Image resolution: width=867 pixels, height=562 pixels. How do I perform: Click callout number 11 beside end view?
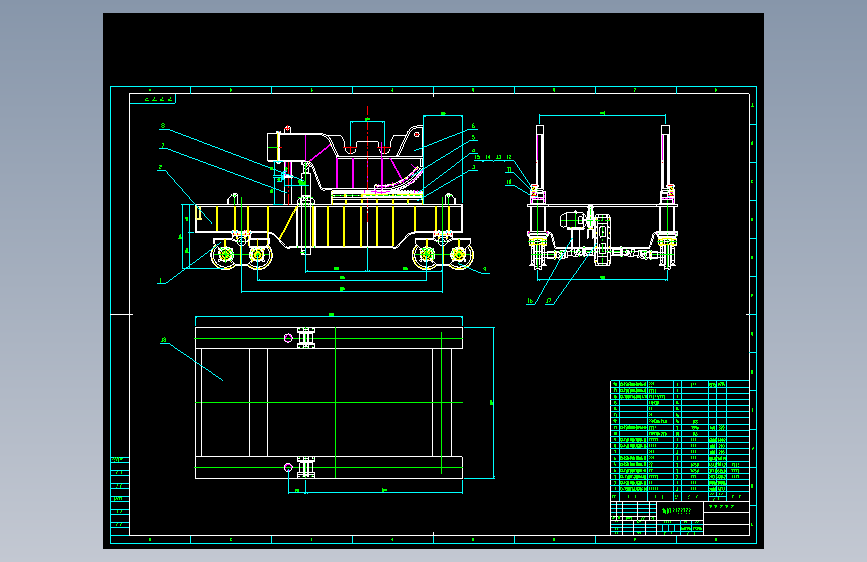click(509, 170)
